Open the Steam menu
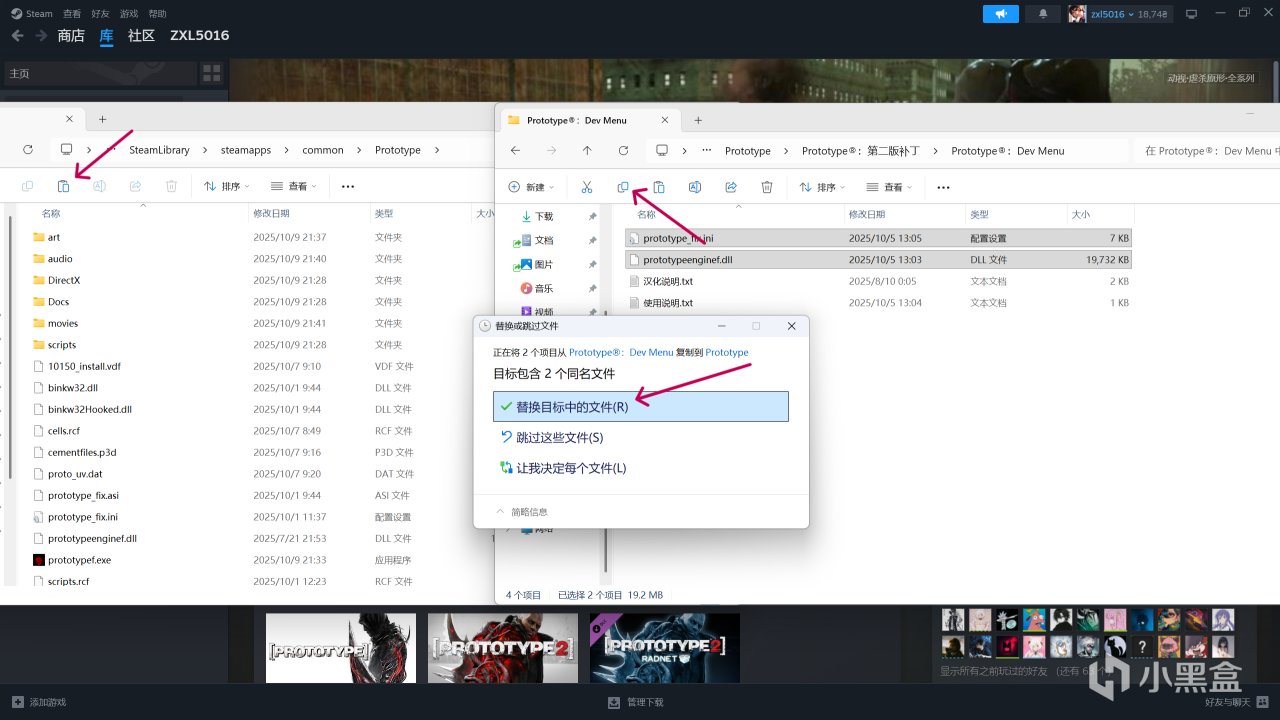1280x720 pixels. [32, 14]
